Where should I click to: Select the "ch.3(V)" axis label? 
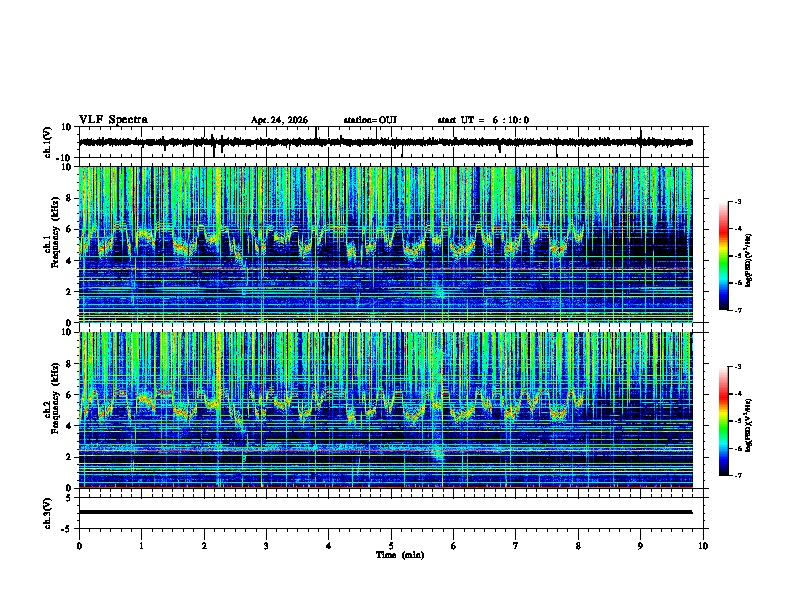pos(48,513)
